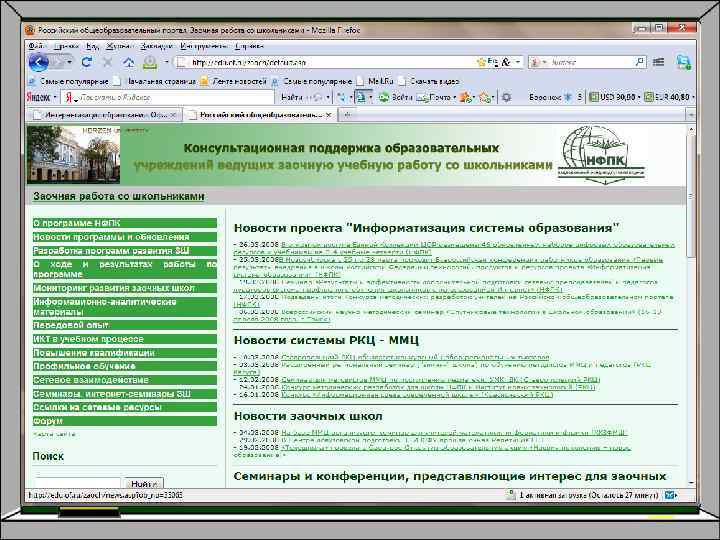This screenshot has height=540, width=720.
Task: Click the НФПК globe logo
Action: click(x=601, y=155)
